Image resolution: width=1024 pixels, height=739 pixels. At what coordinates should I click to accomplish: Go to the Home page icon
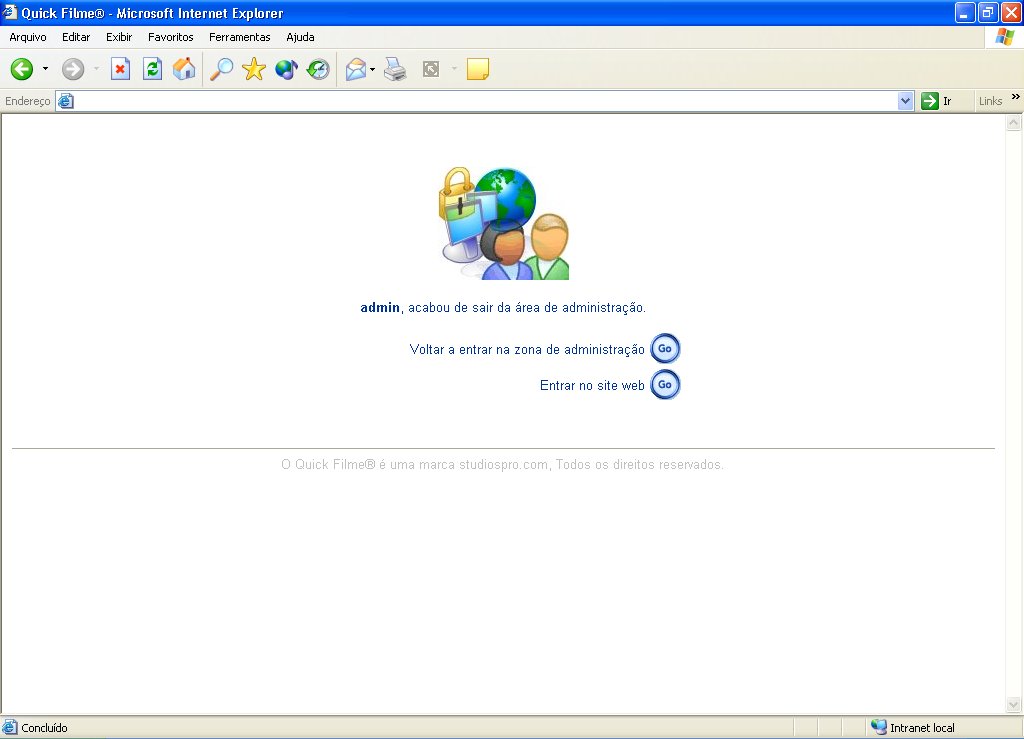[x=184, y=69]
